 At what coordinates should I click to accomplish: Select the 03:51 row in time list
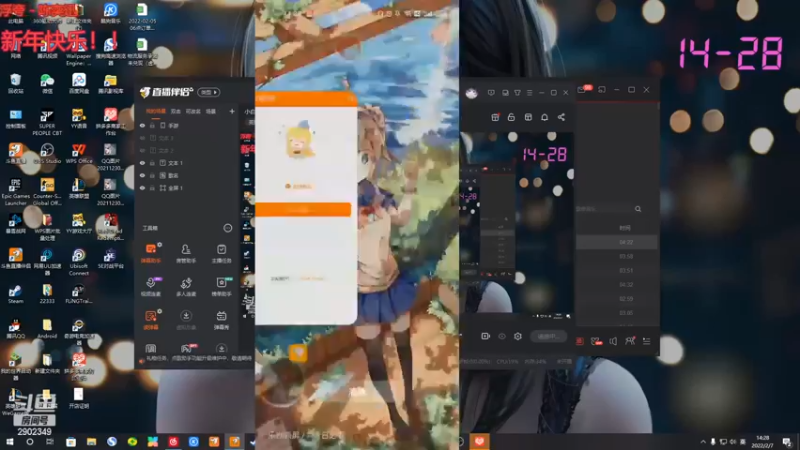pos(616,270)
